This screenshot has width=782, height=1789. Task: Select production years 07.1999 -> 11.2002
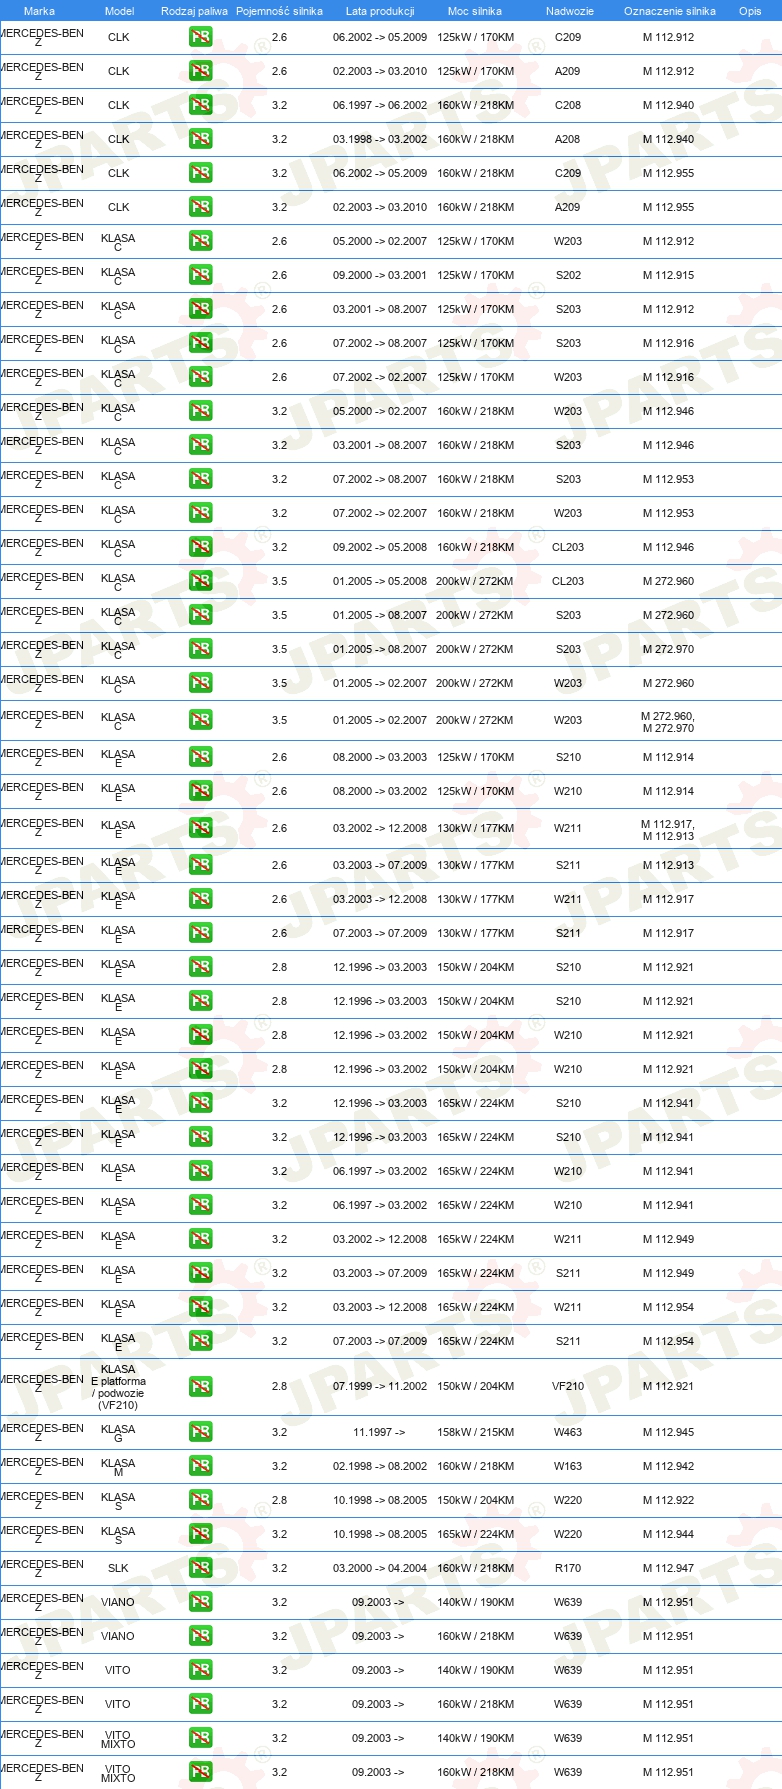380,1386
